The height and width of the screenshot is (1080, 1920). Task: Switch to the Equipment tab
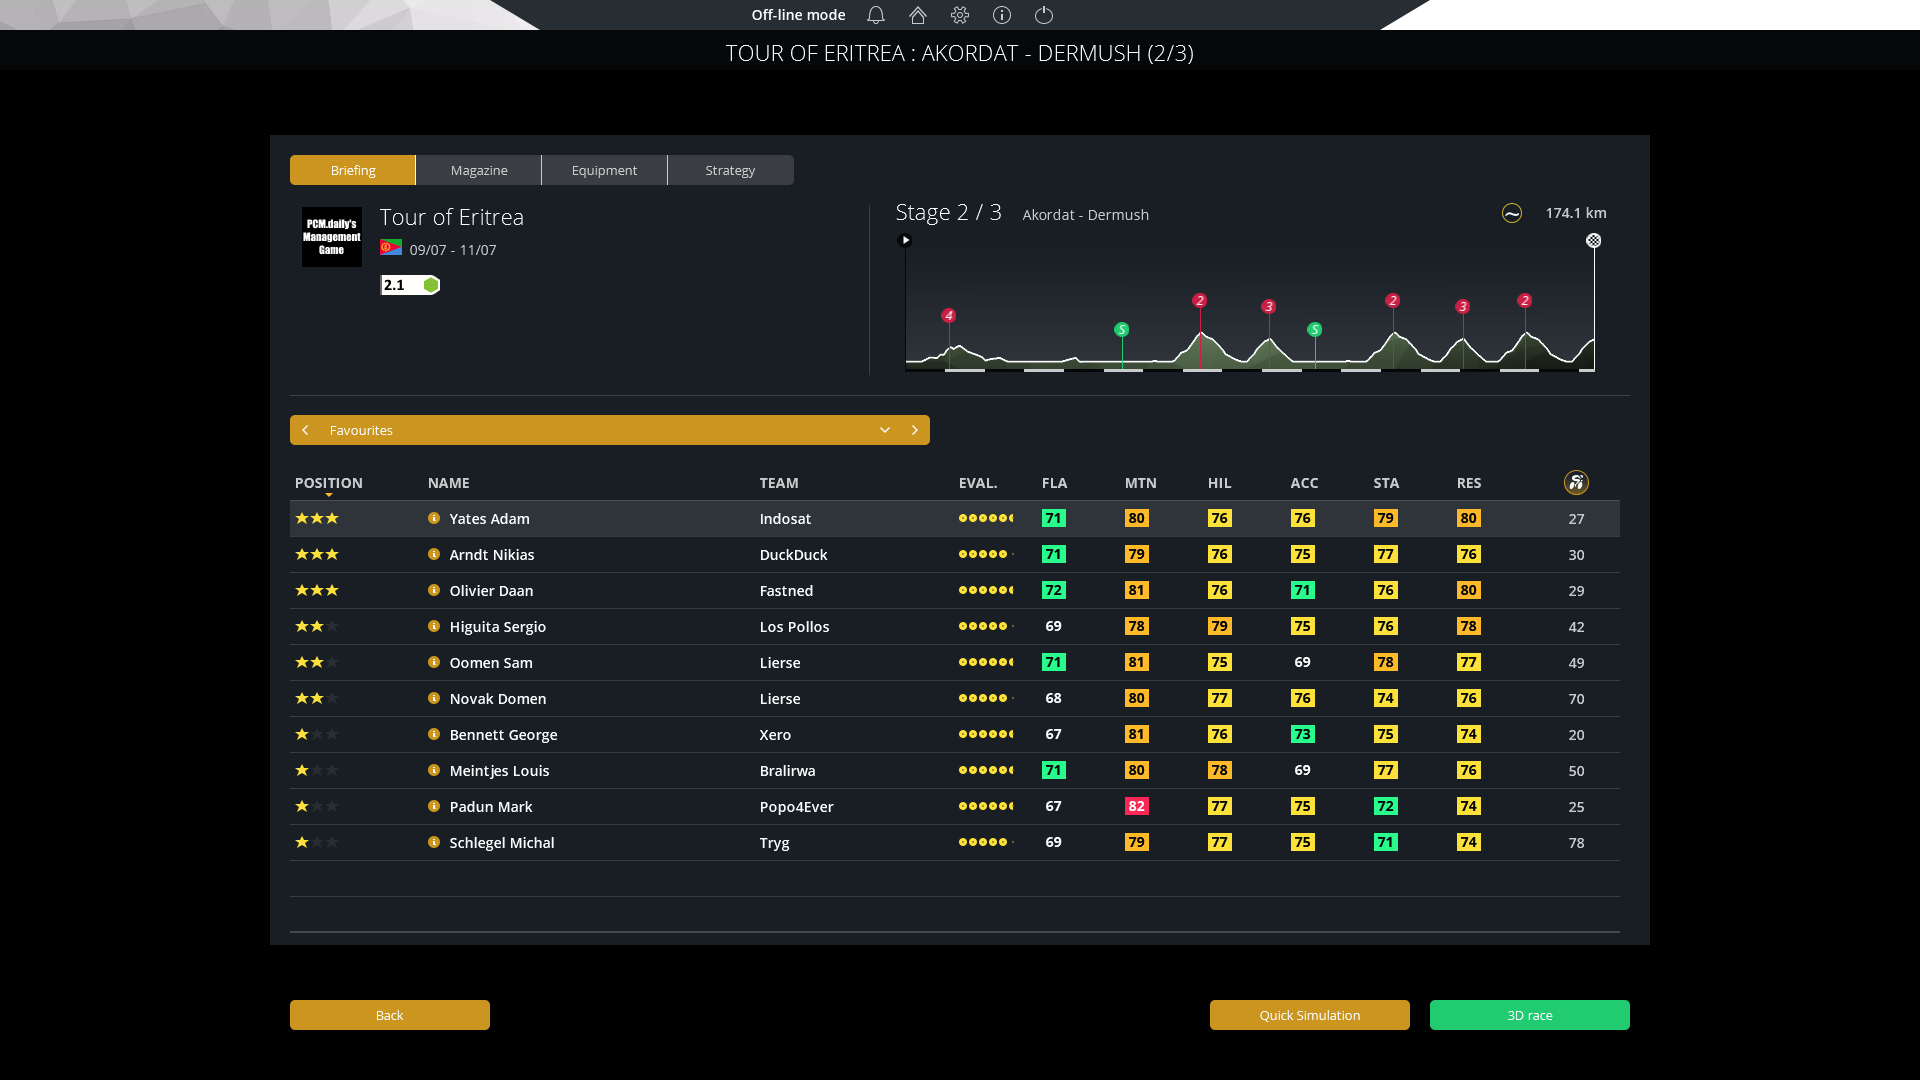coord(604,170)
